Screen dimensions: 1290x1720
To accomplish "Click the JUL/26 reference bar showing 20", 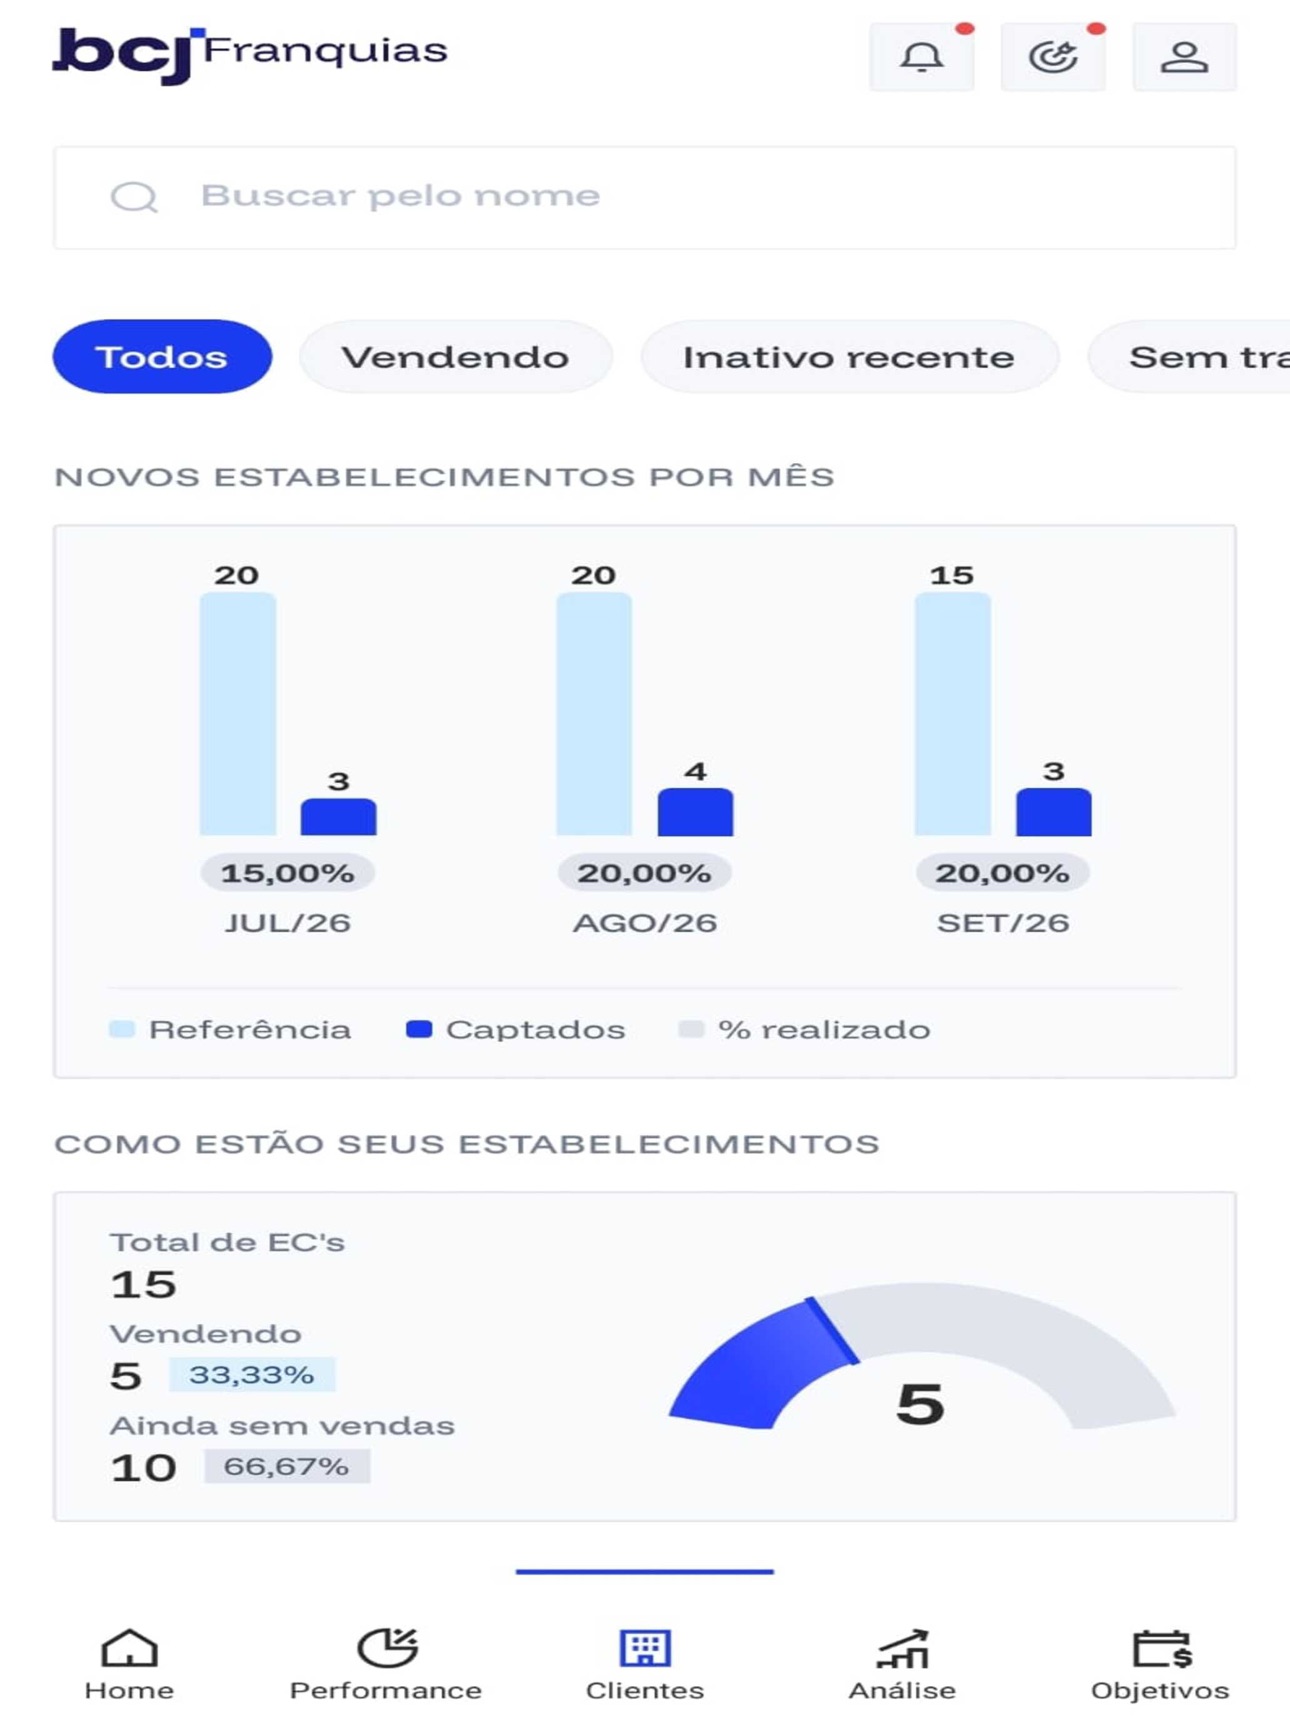I will (238, 713).
